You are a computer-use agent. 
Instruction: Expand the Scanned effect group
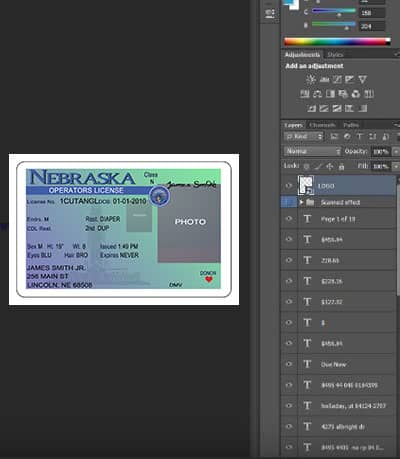click(301, 202)
